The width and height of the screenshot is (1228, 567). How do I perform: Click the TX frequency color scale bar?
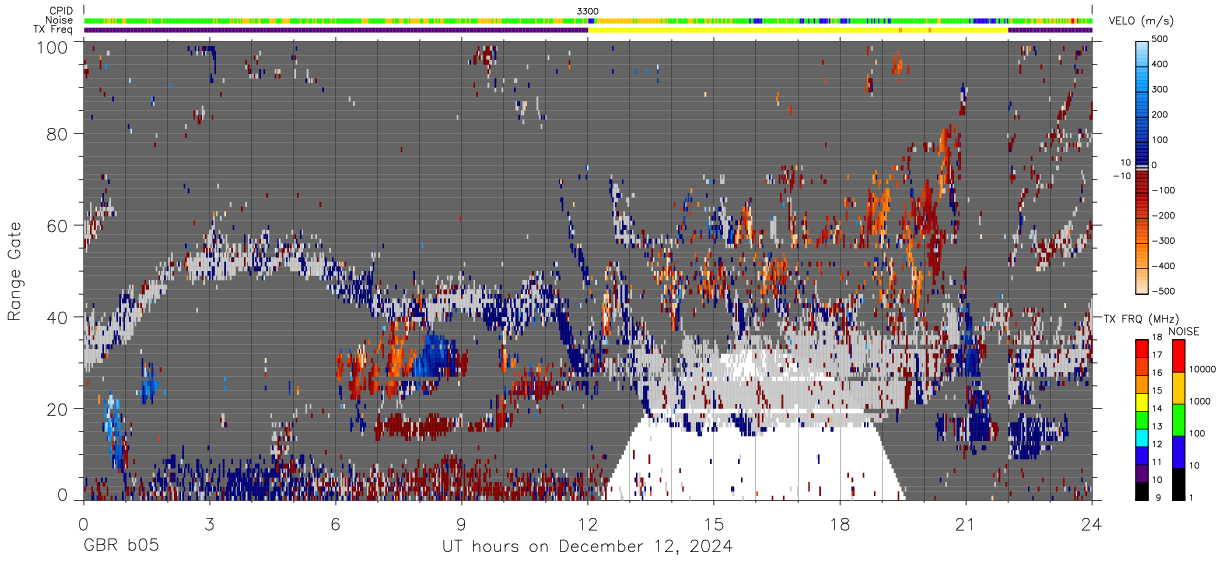[1143, 419]
